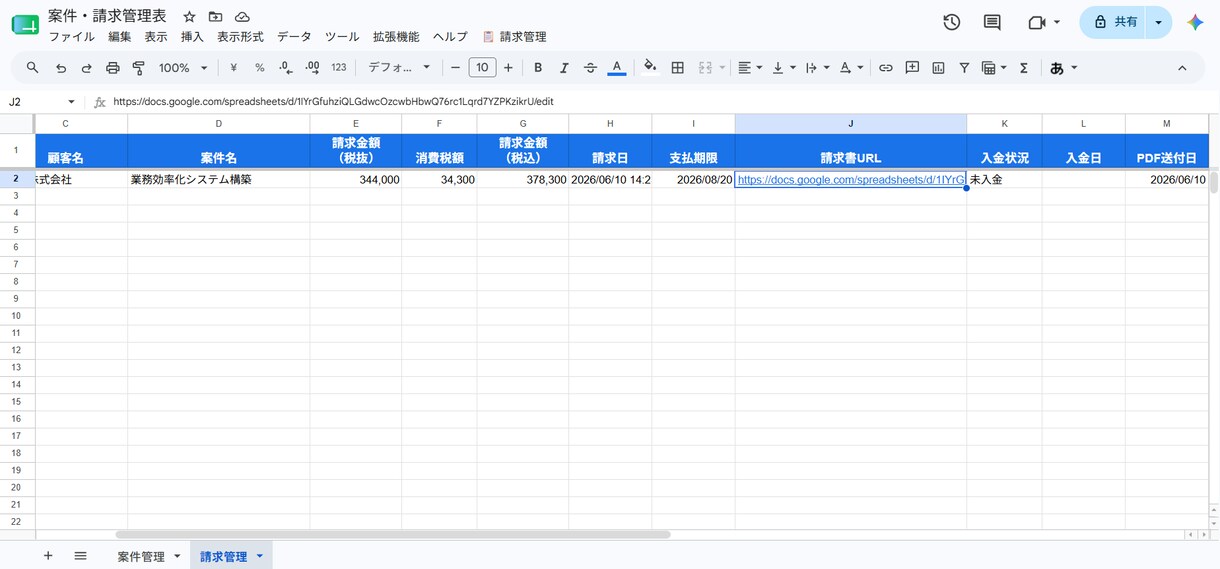
Task: Click the formula bar URL text
Action: 333,102
